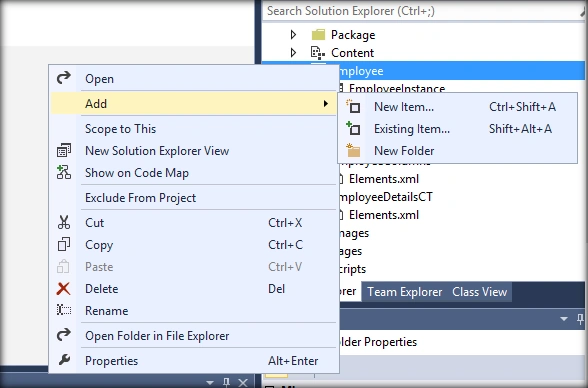
Task: Close the bottom left panel with X
Action: tap(243, 383)
